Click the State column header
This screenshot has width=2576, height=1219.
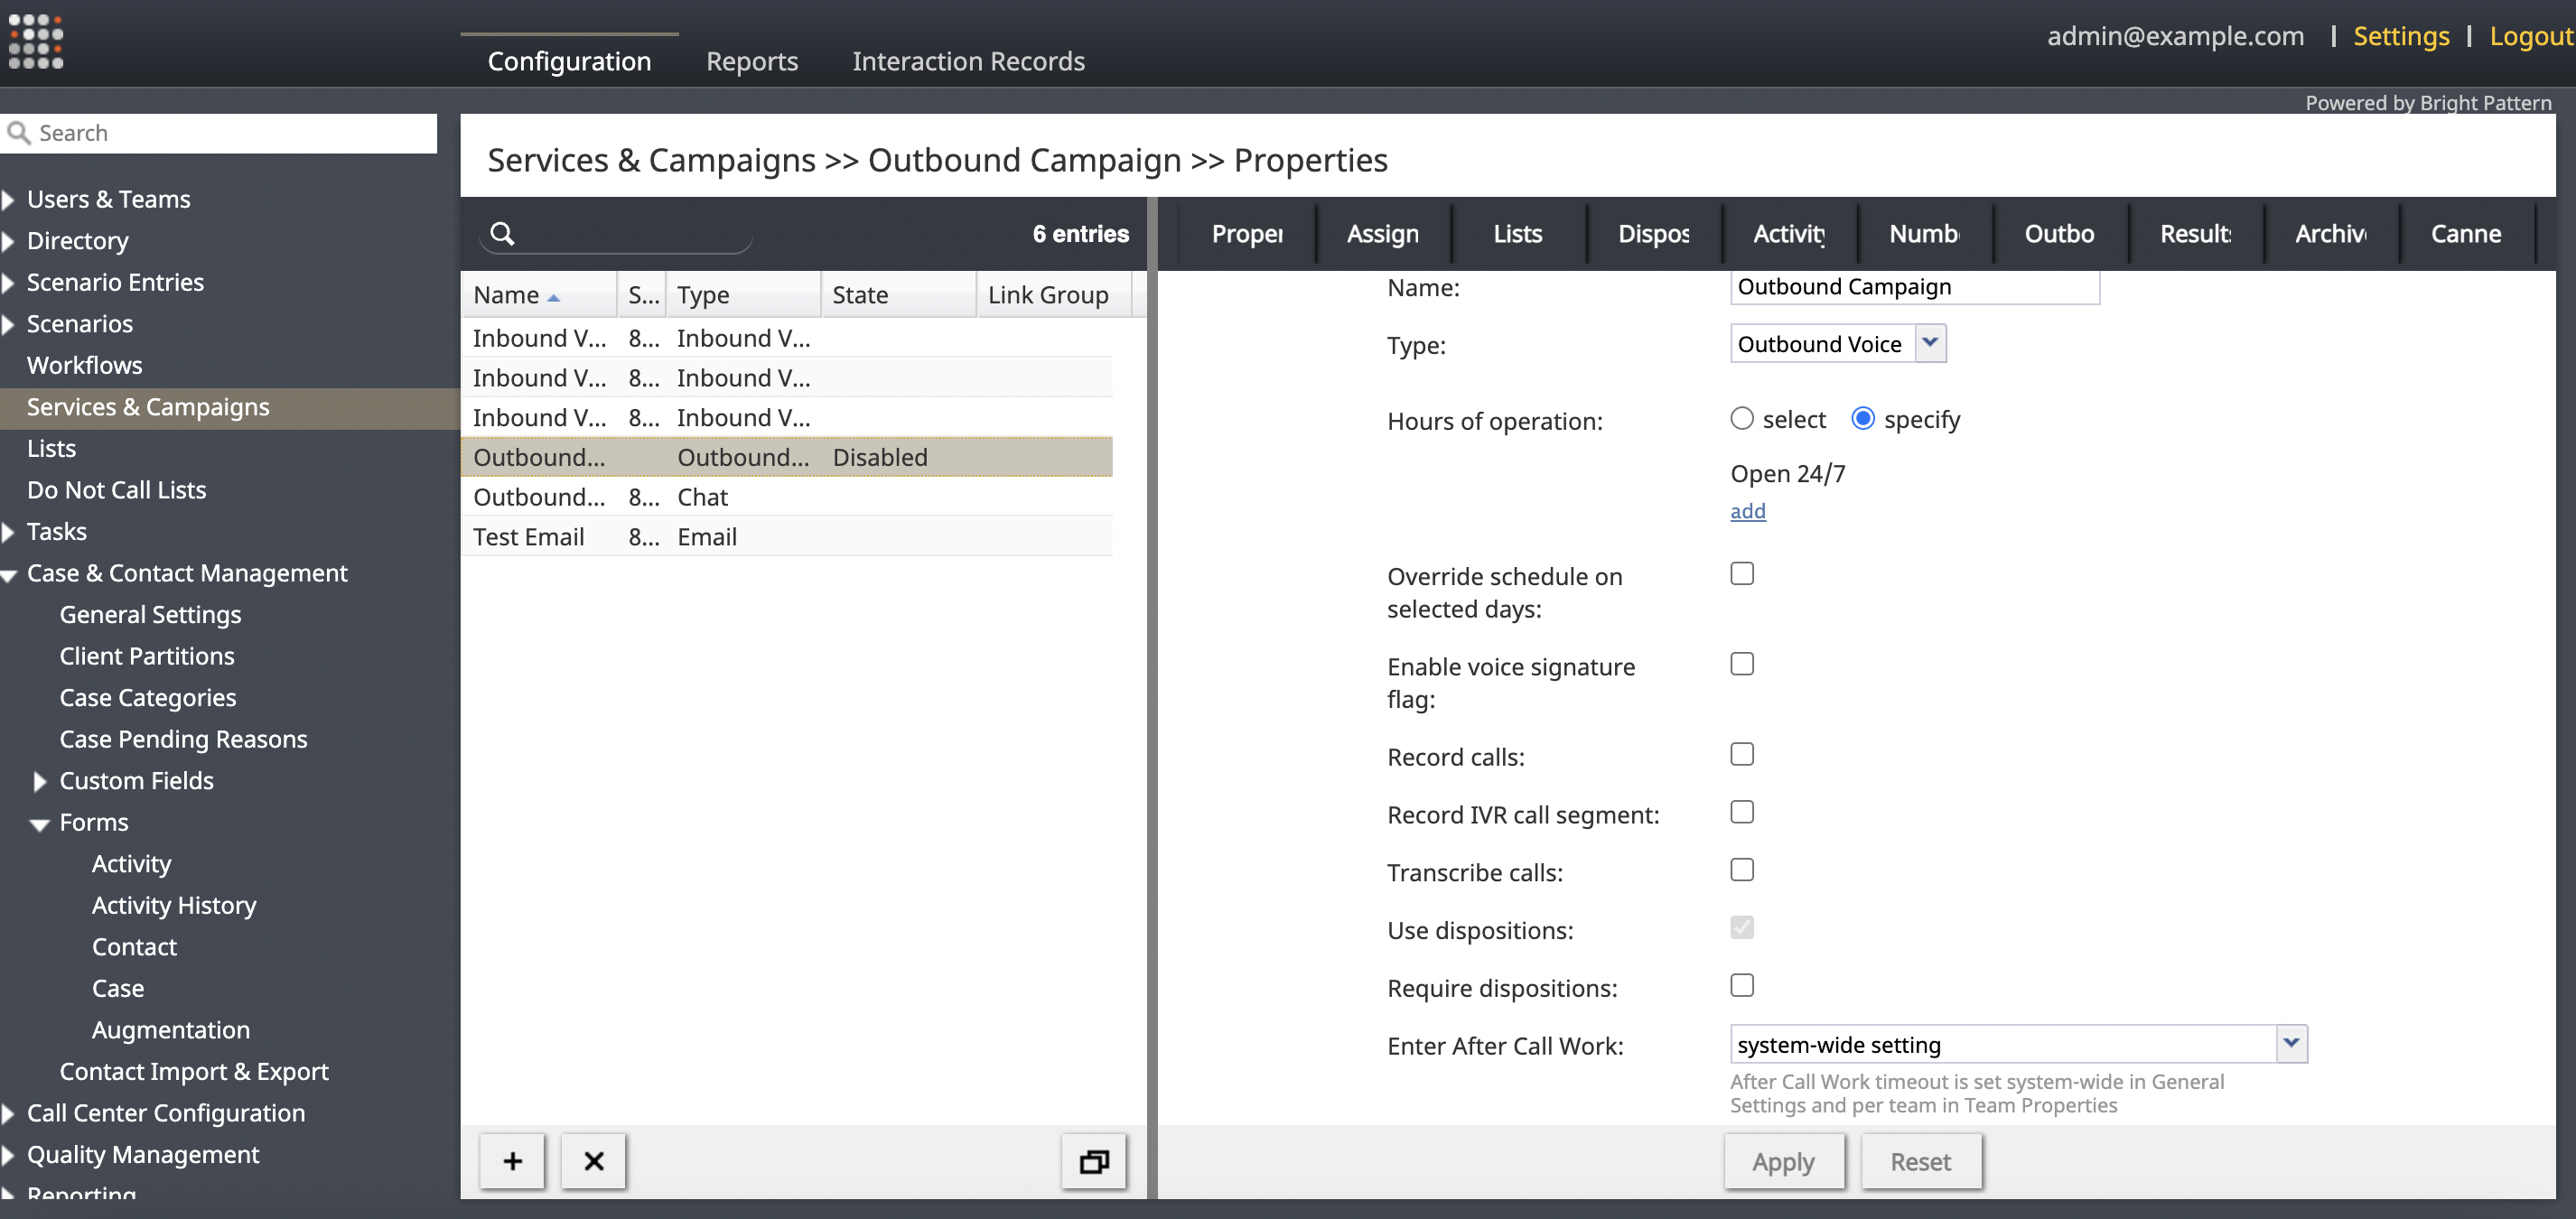point(898,295)
